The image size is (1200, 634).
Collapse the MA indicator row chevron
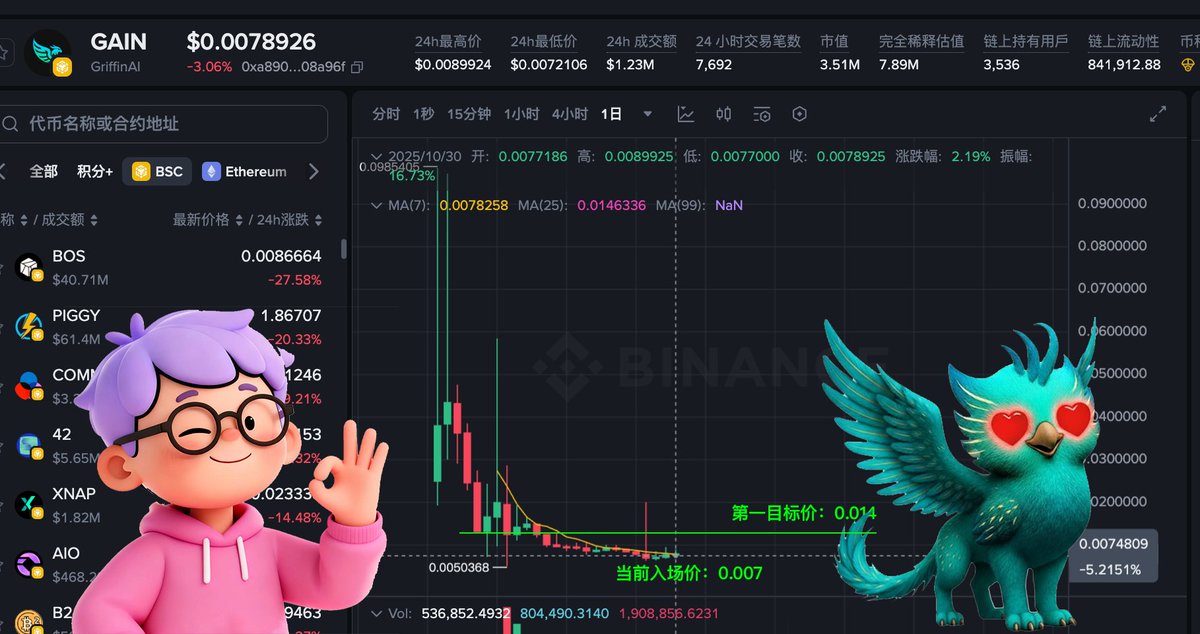[x=377, y=205]
